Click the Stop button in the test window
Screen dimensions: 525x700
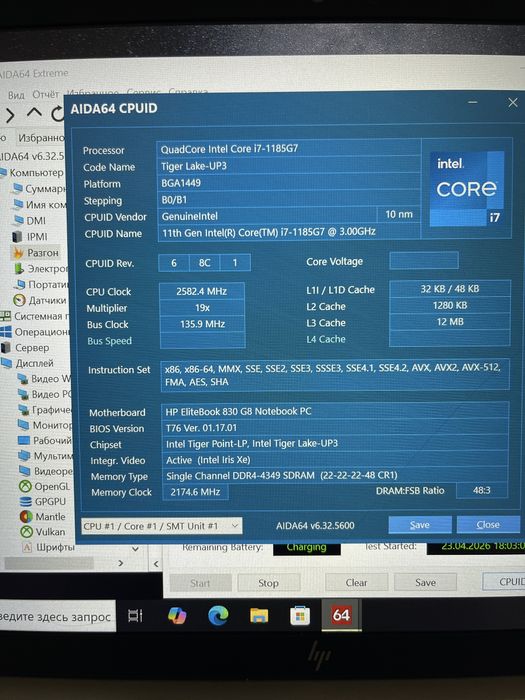268,583
